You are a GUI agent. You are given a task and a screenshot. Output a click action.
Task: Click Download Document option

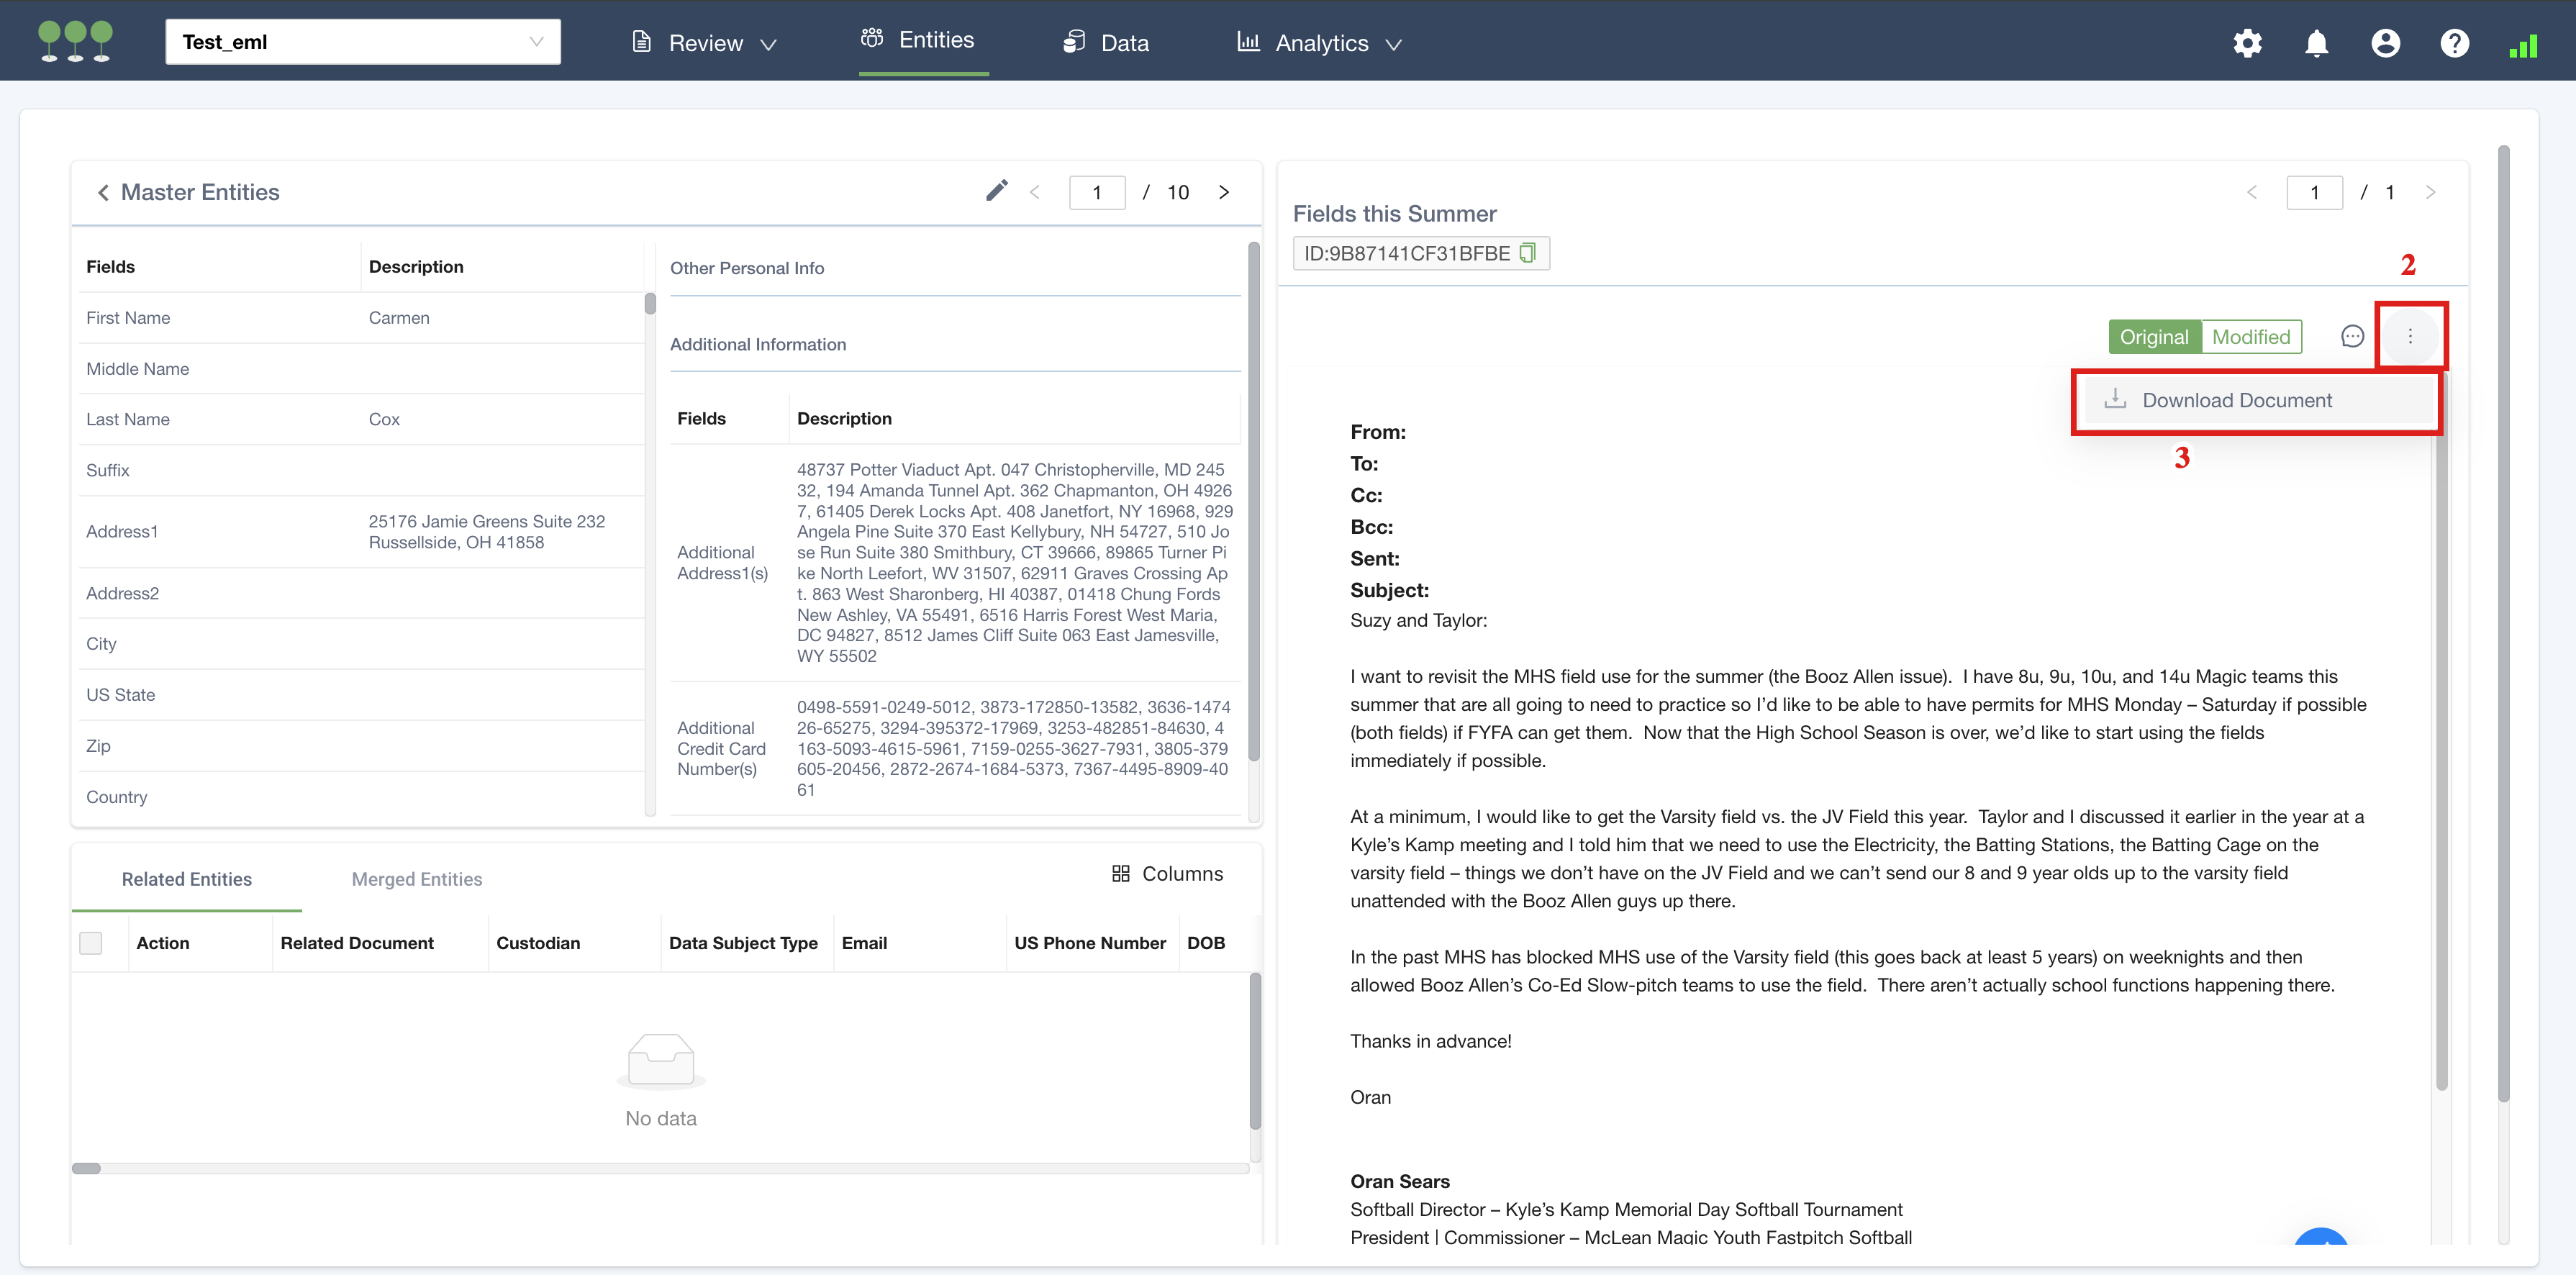click(x=2236, y=400)
